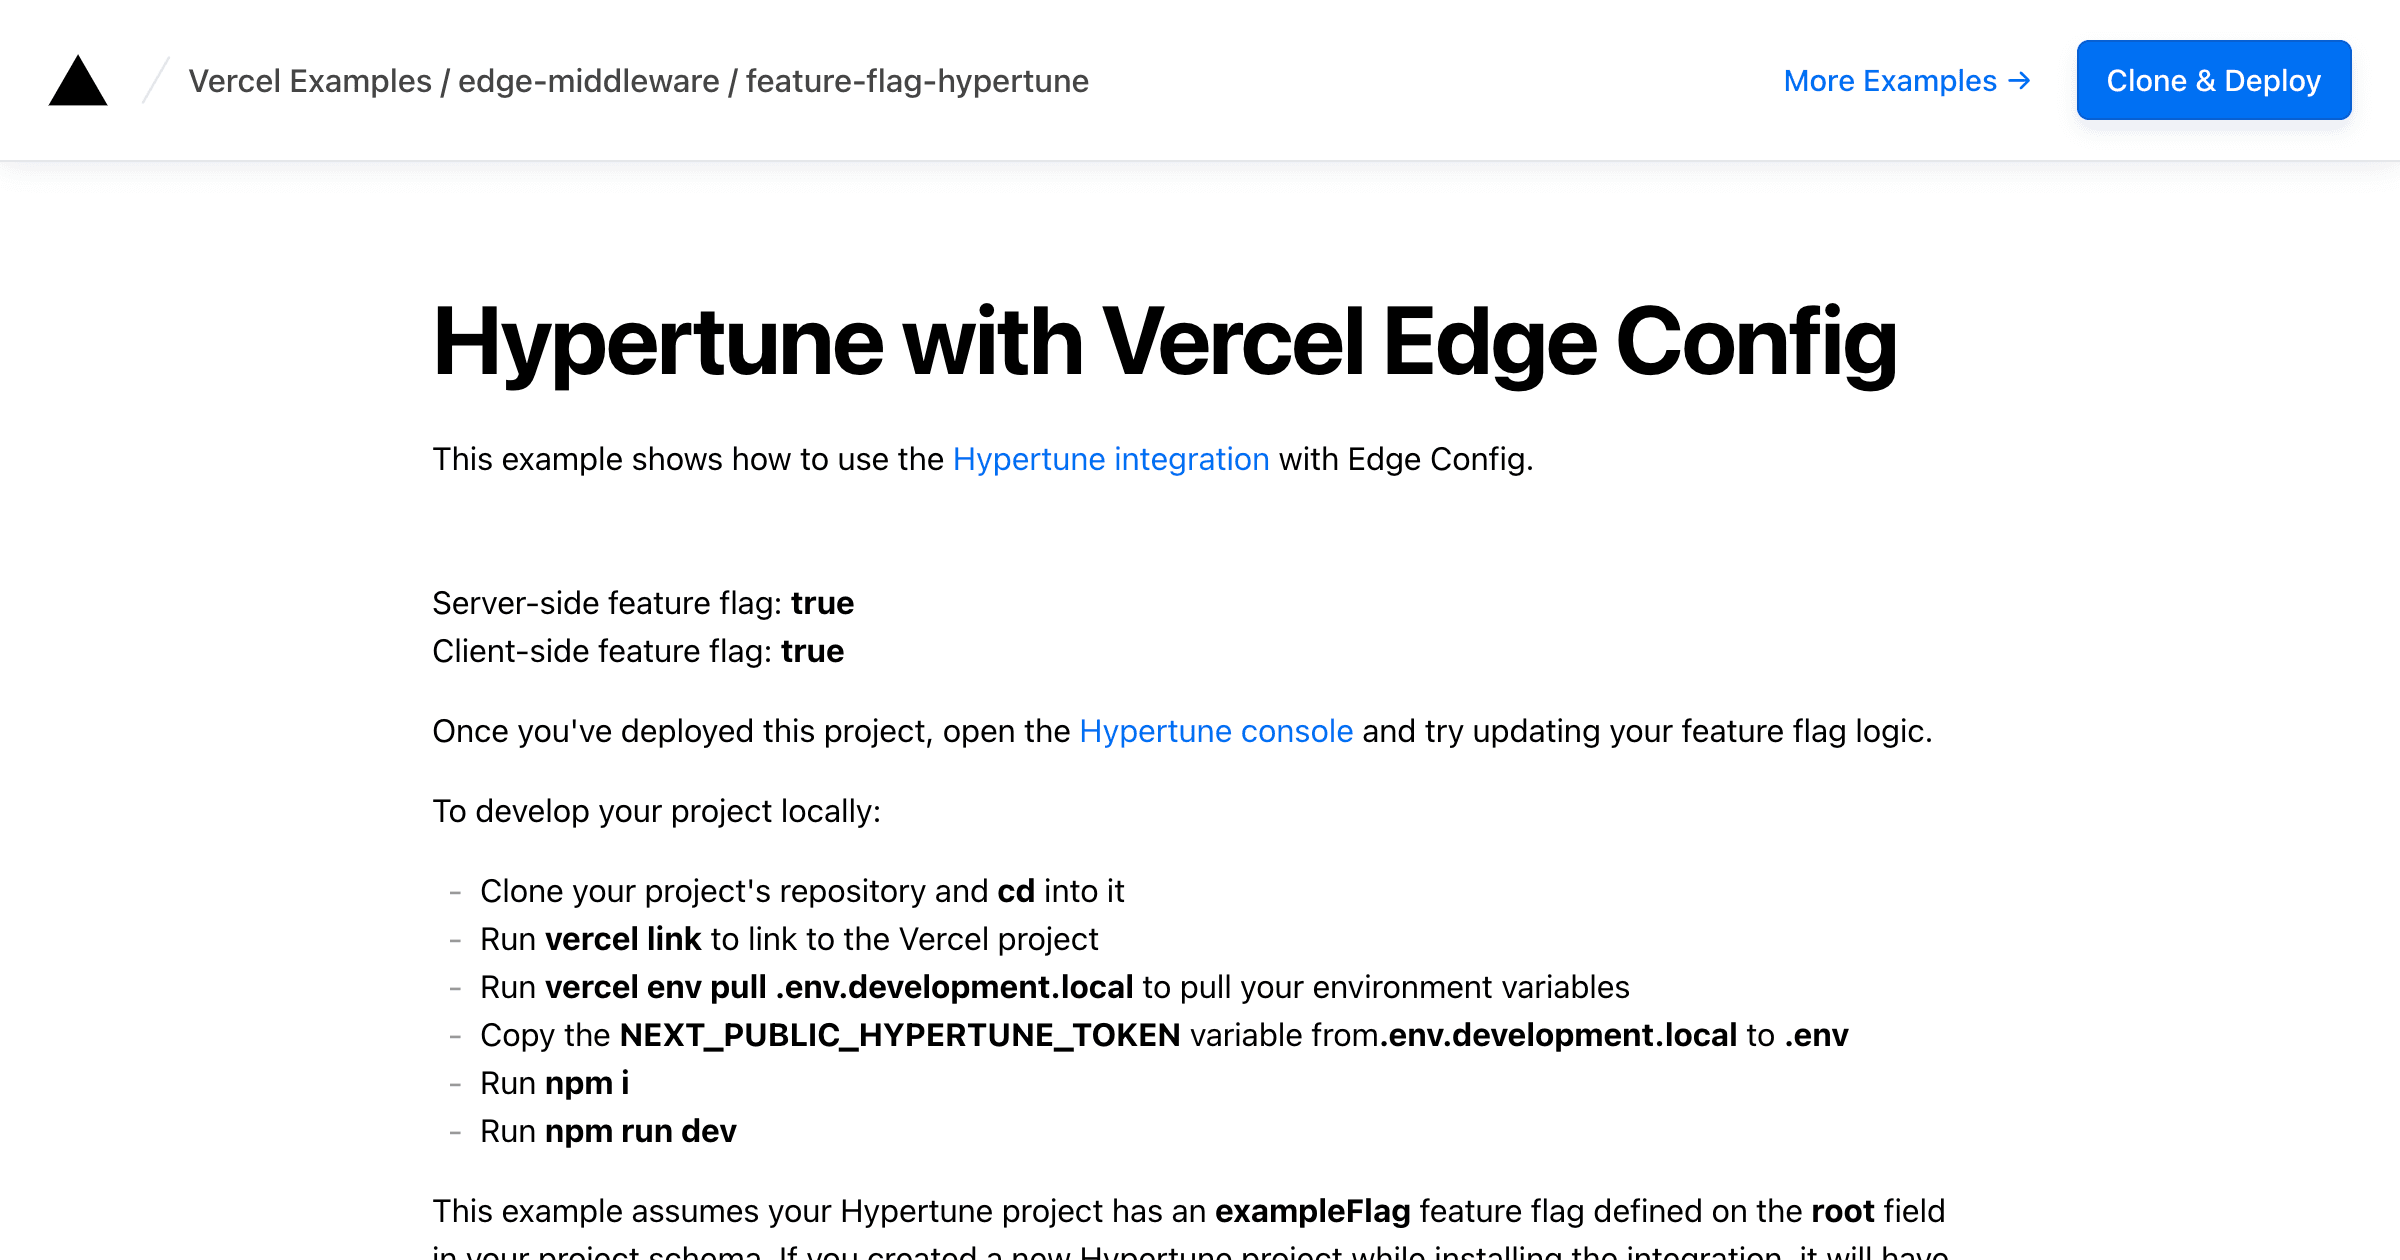Click the bold exampleFlag text

tap(1312, 1211)
